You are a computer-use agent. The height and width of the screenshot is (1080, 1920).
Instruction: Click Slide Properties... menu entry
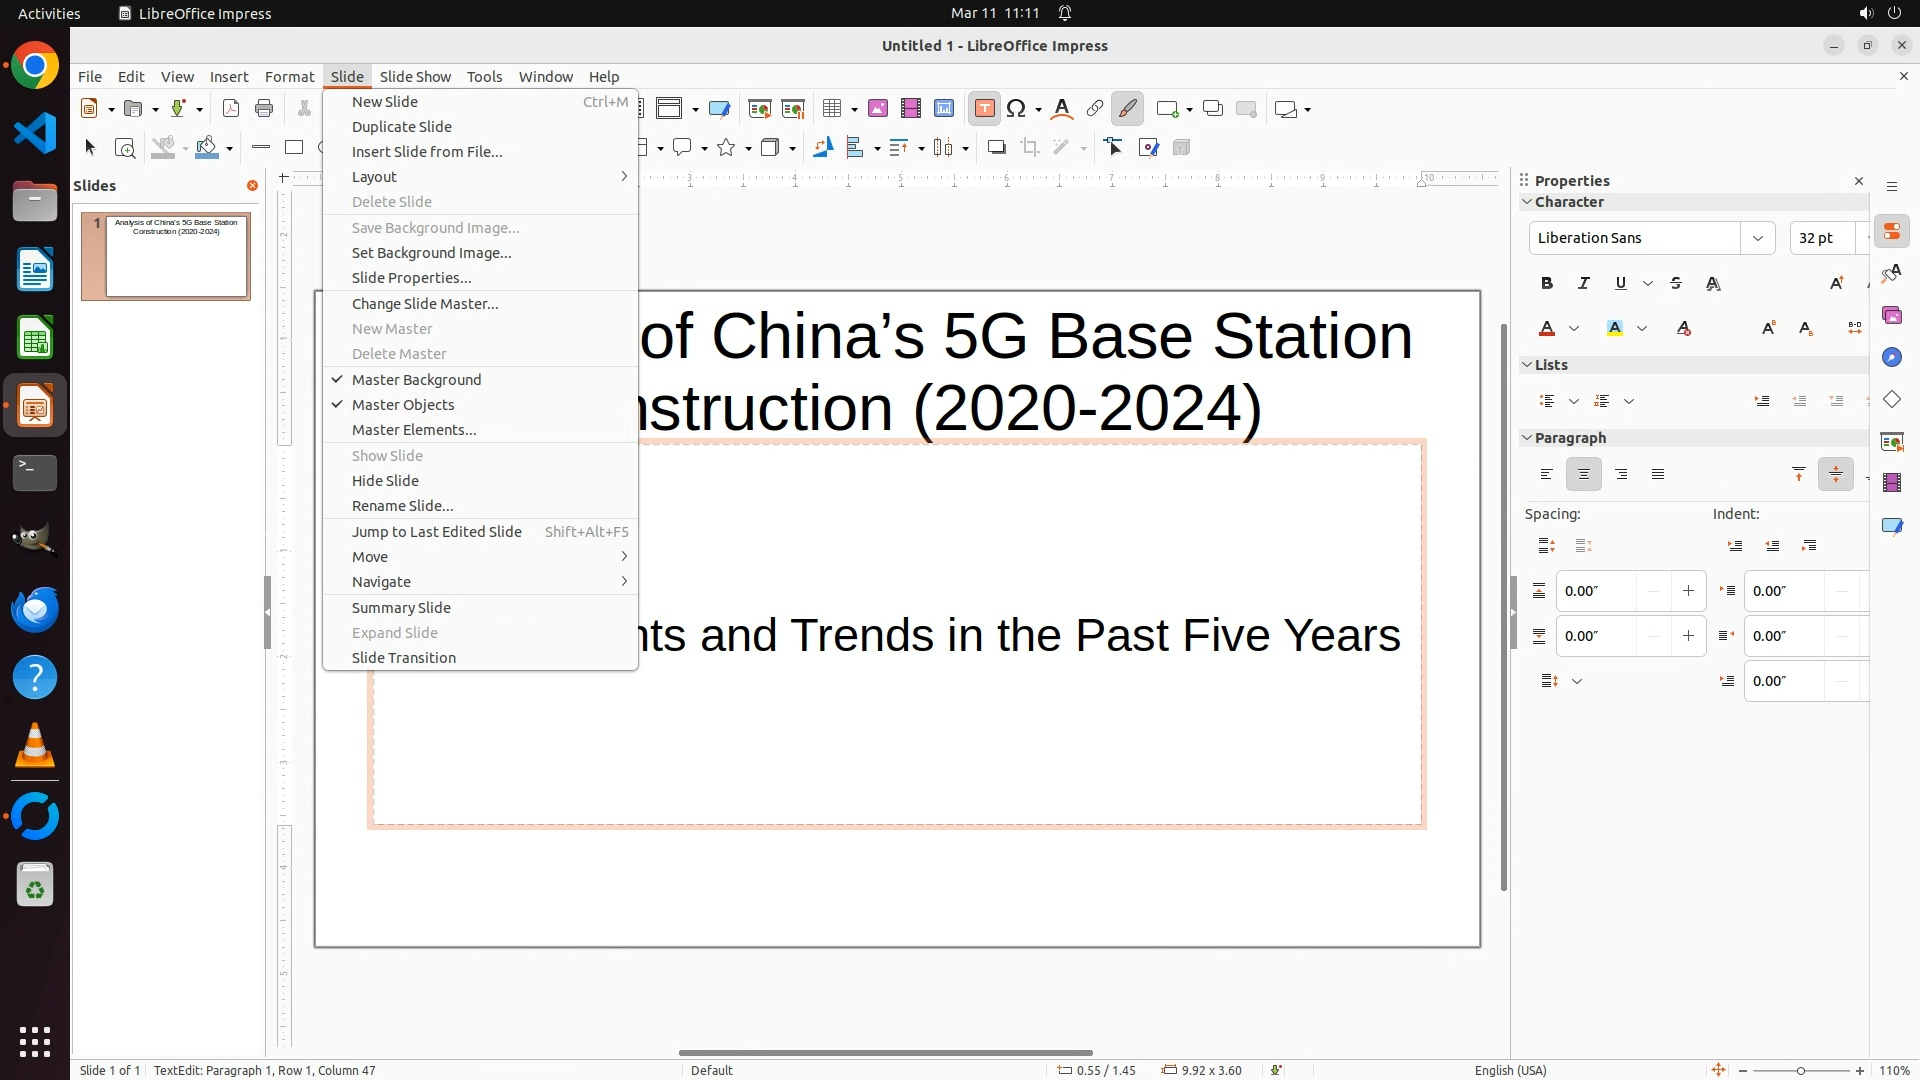tap(411, 278)
